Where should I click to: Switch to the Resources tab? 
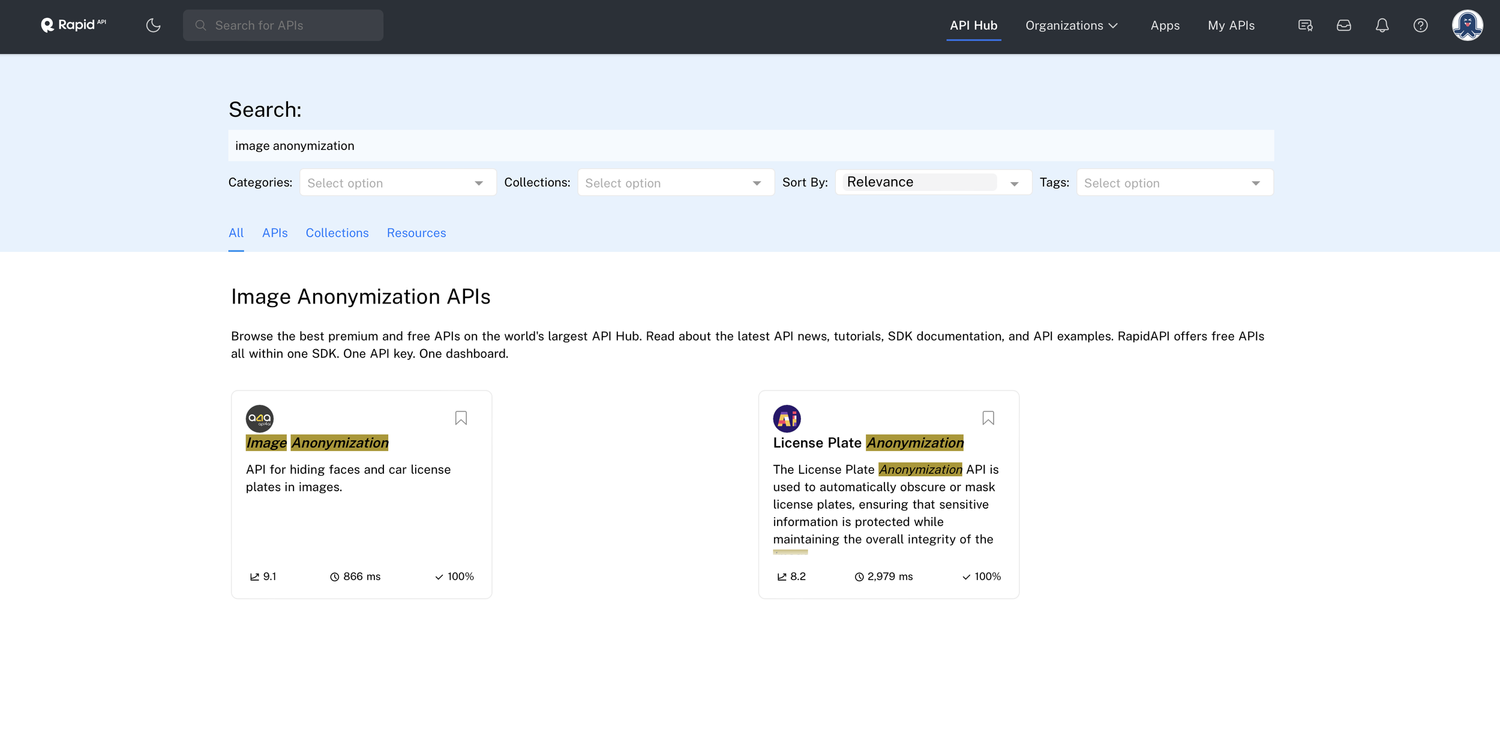(x=416, y=233)
